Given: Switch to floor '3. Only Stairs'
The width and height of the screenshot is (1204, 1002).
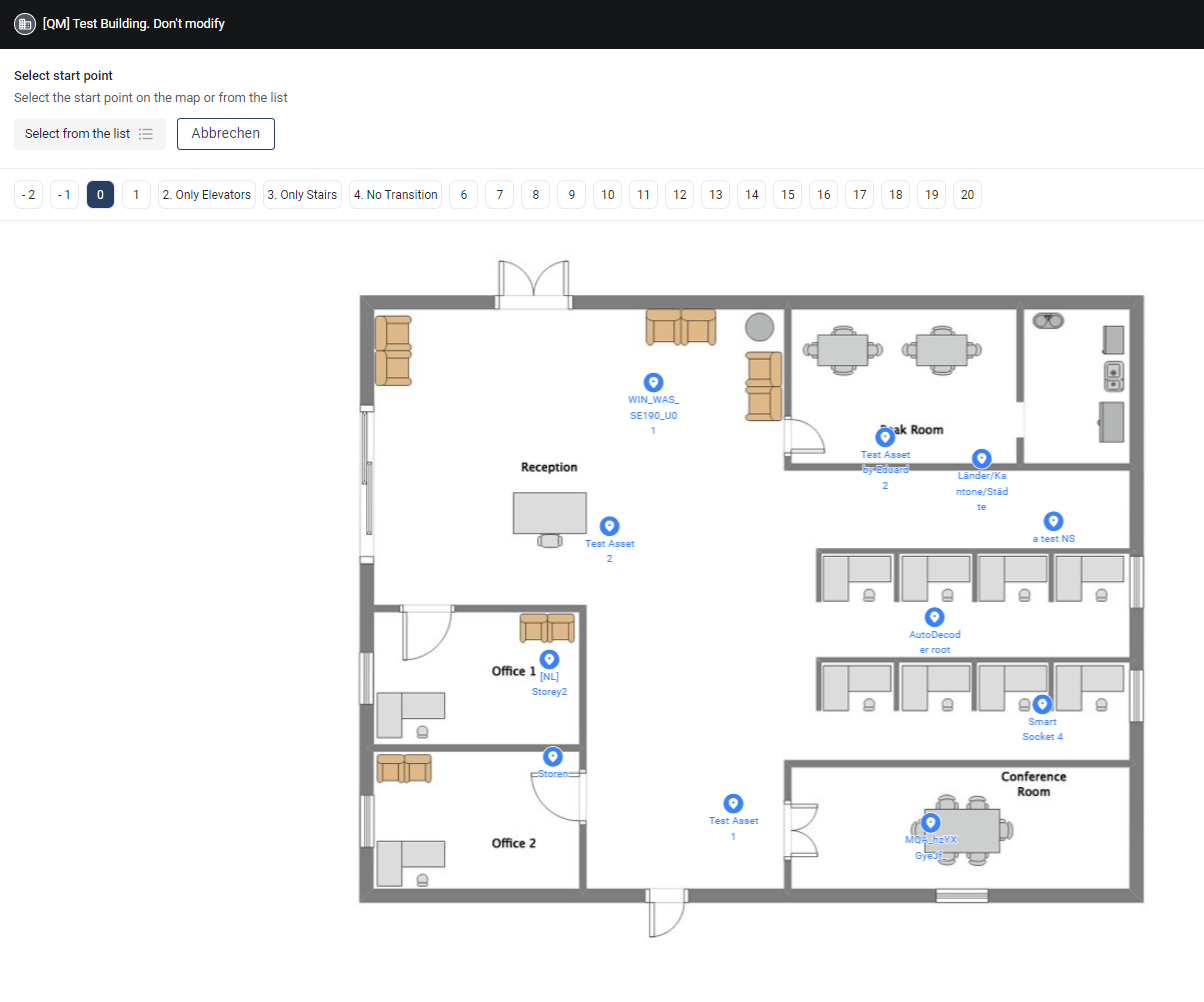Looking at the screenshot, I should (302, 195).
